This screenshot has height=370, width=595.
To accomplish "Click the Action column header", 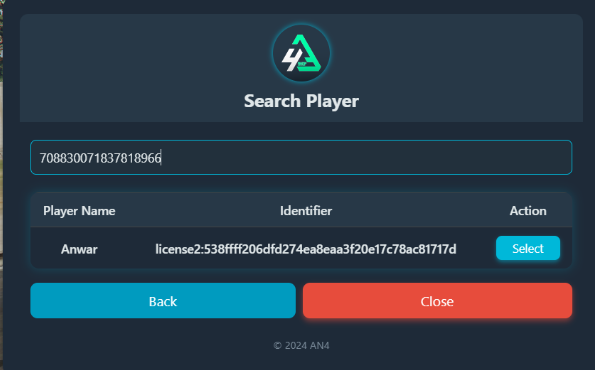I will tap(528, 211).
